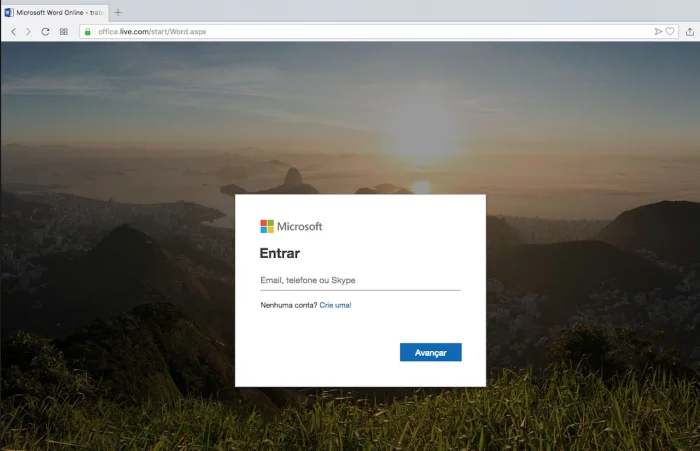Reload the page with the refresh icon
Image resolution: width=700 pixels, height=451 pixels.
tap(45, 32)
